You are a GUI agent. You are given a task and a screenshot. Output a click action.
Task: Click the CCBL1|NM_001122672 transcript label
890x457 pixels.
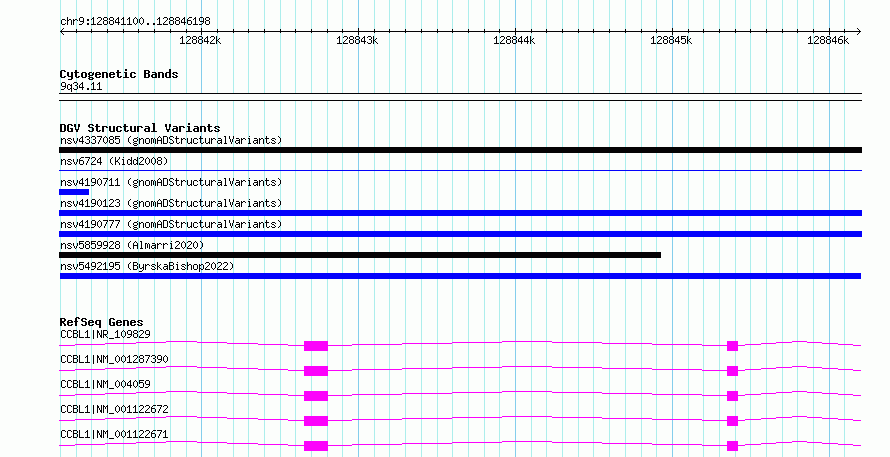point(114,409)
